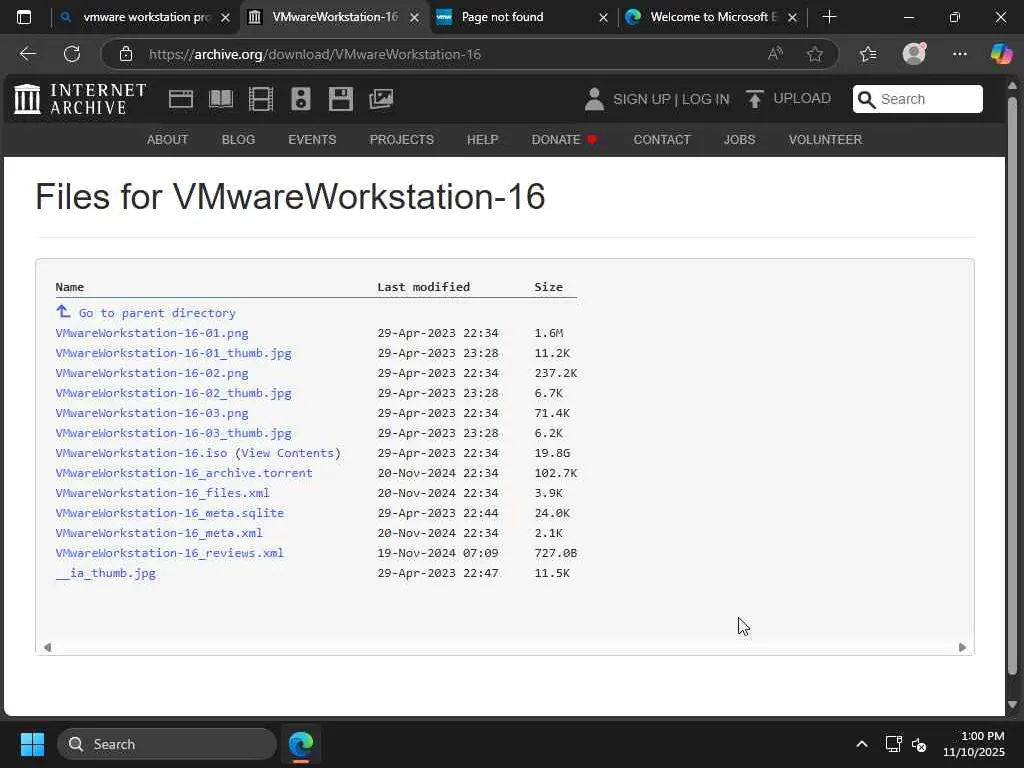Open the network status tray icon

click(x=893, y=744)
